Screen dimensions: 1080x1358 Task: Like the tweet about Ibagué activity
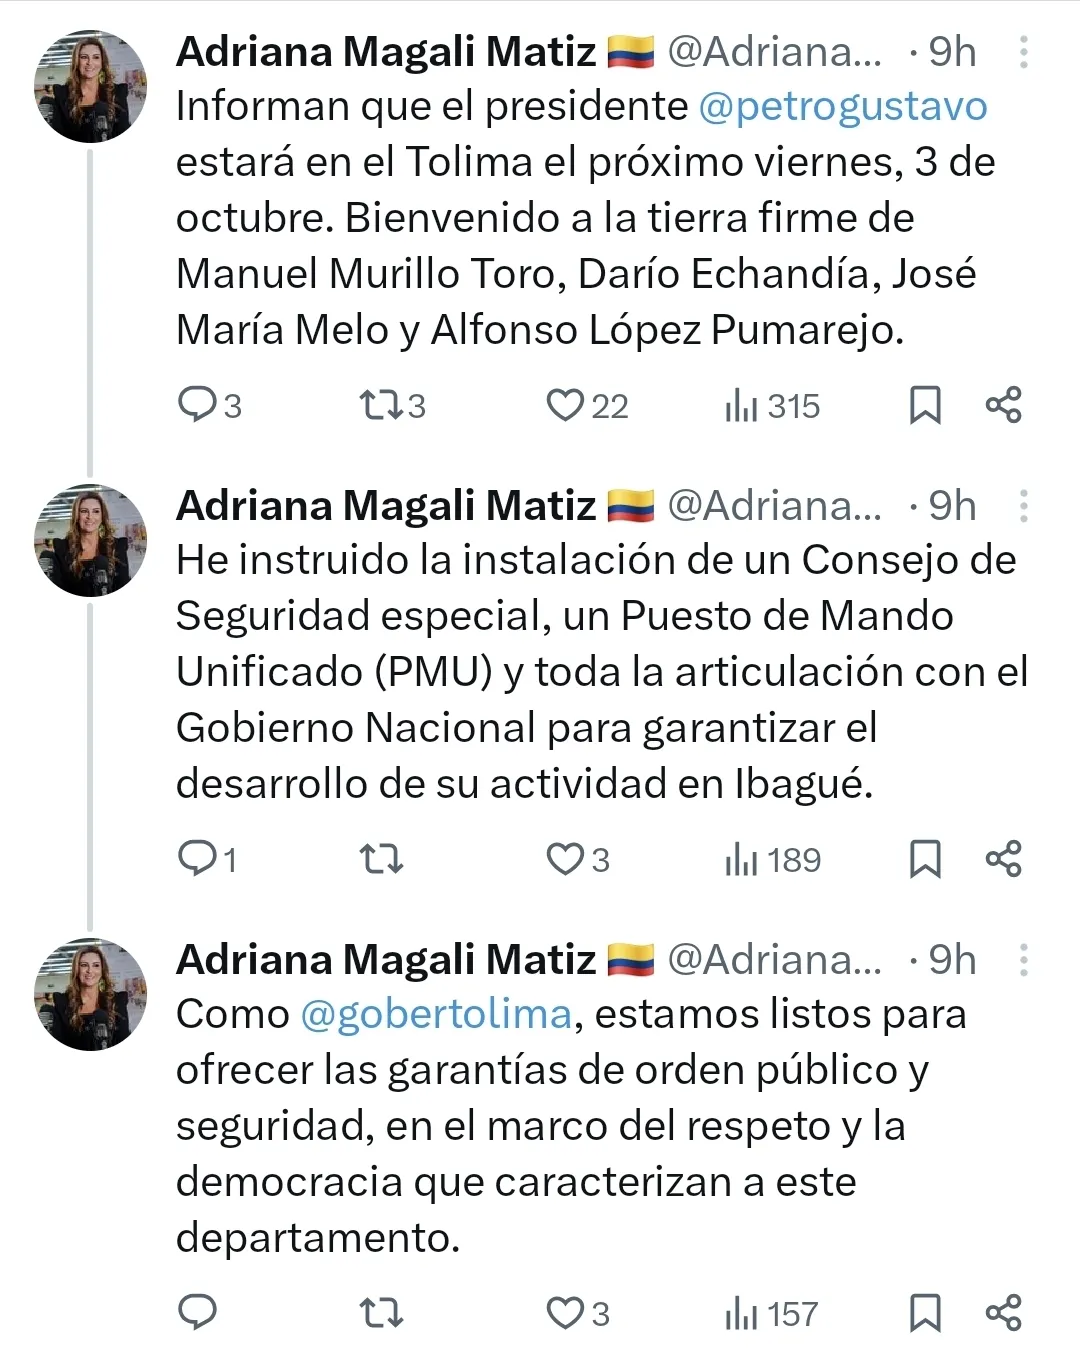565,859
